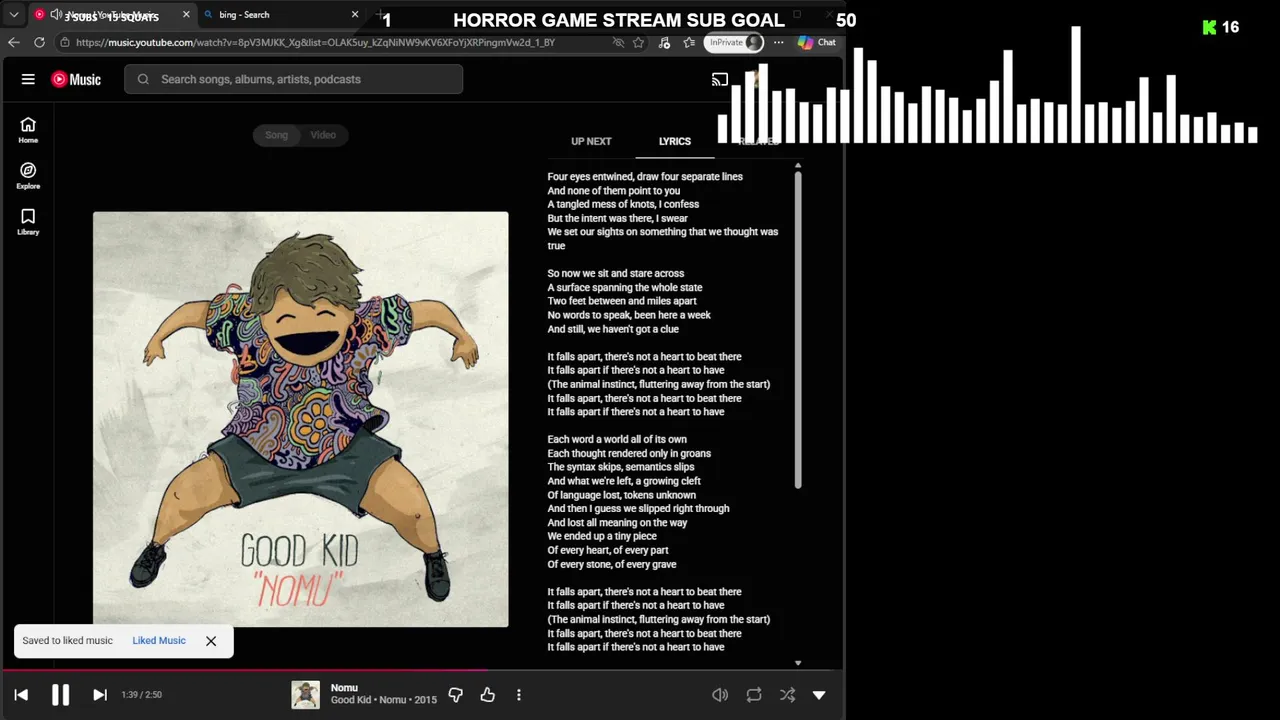Click the lyrics scroll down arrow
Screen dimensions: 1280x720
click(798, 663)
